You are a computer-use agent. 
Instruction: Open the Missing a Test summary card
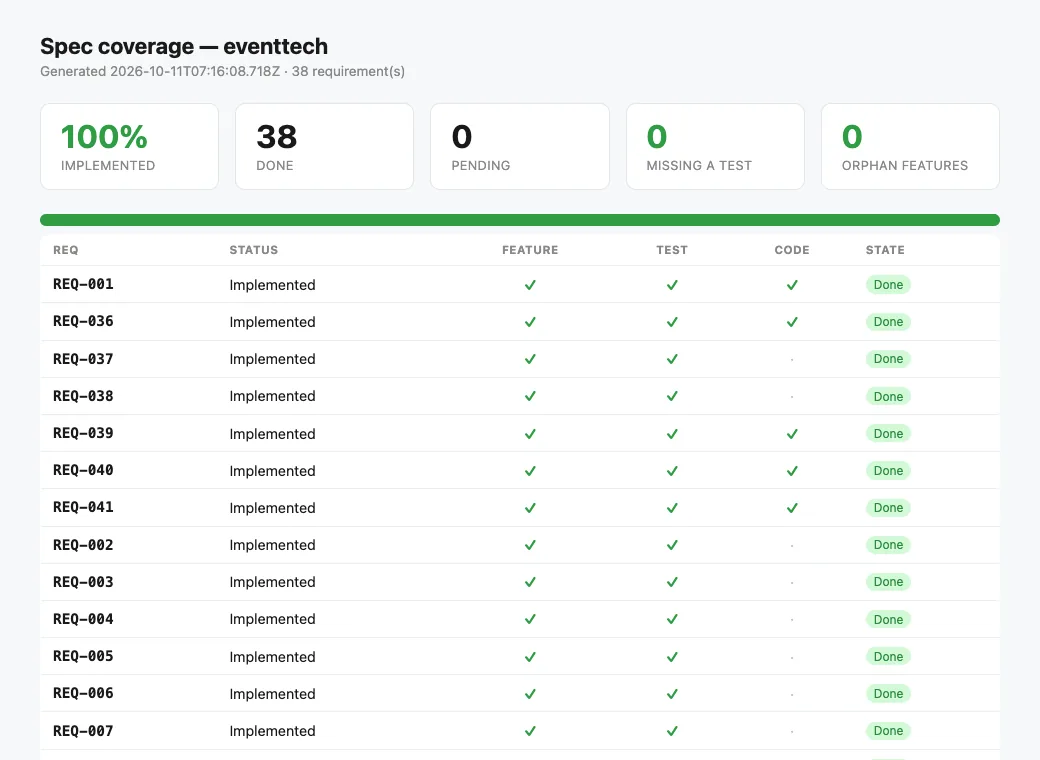pos(715,147)
